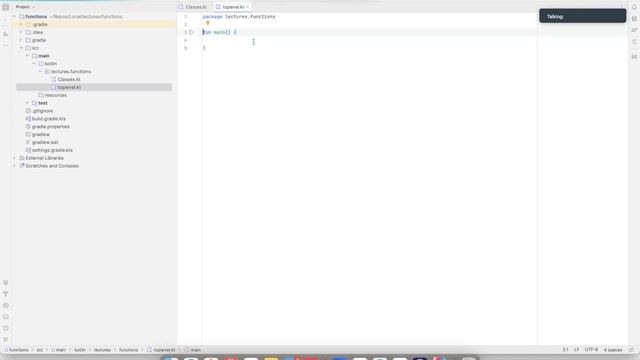The width and height of the screenshot is (640, 360).
Task: Expand External Libraries node
Action: 15,158
